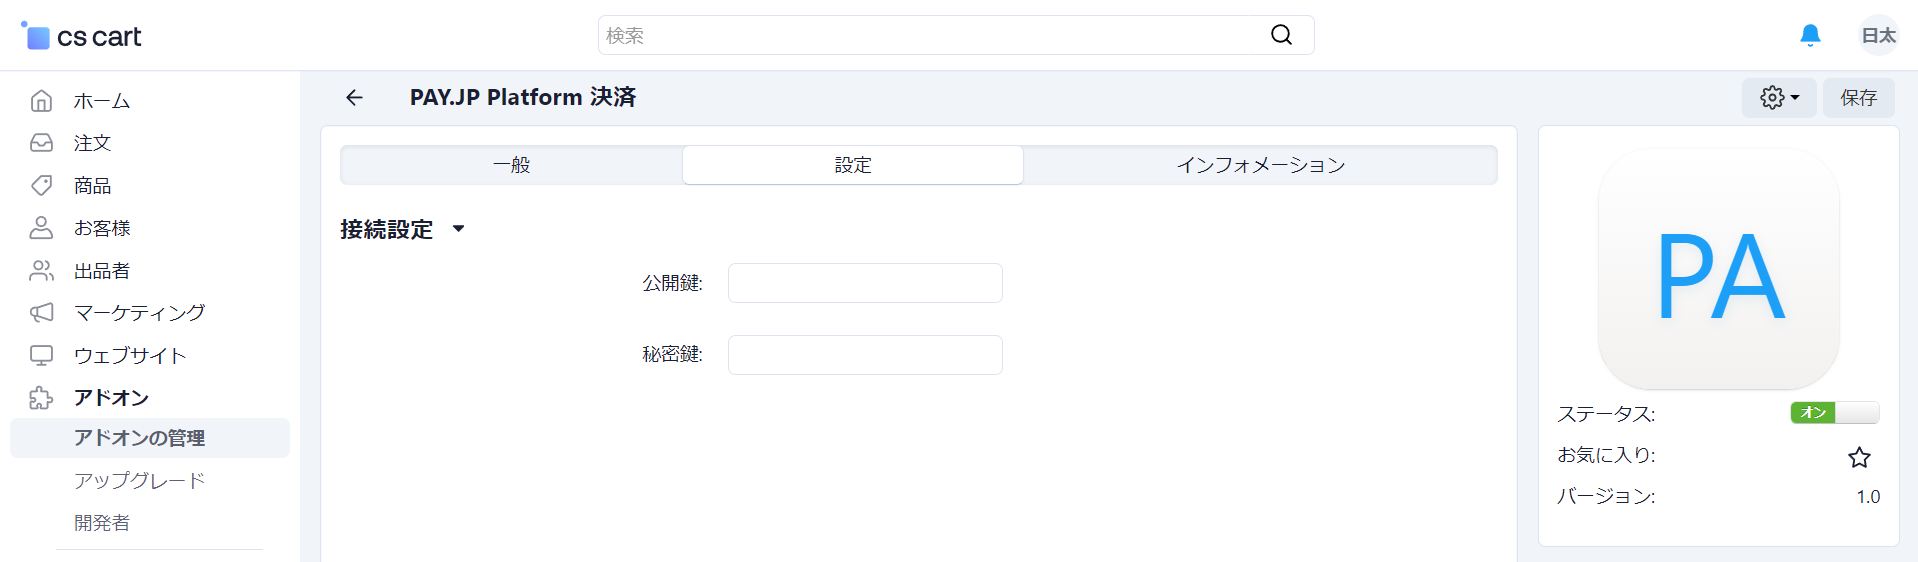Open 注文 orders inbox icon
Screen dimensions: 1918x562
pyautogui.click(x=41, y=143)
